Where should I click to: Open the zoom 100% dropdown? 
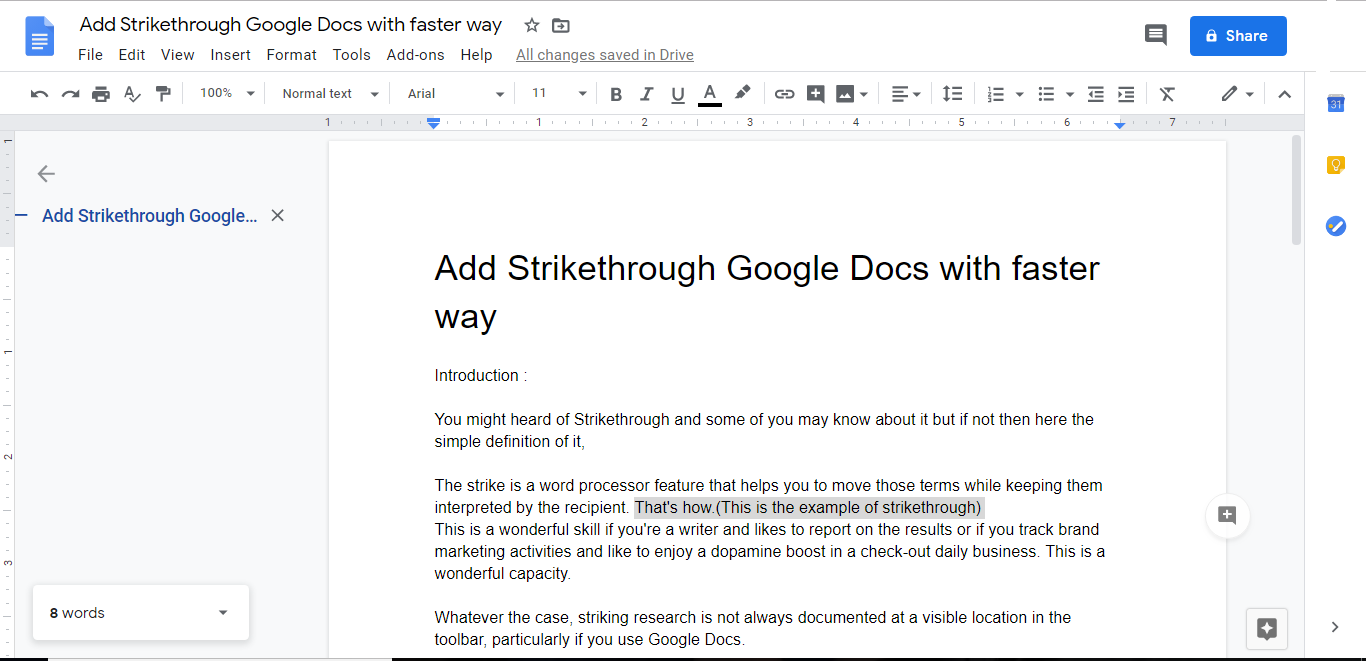pyautogui.click(x=227, y=93)
